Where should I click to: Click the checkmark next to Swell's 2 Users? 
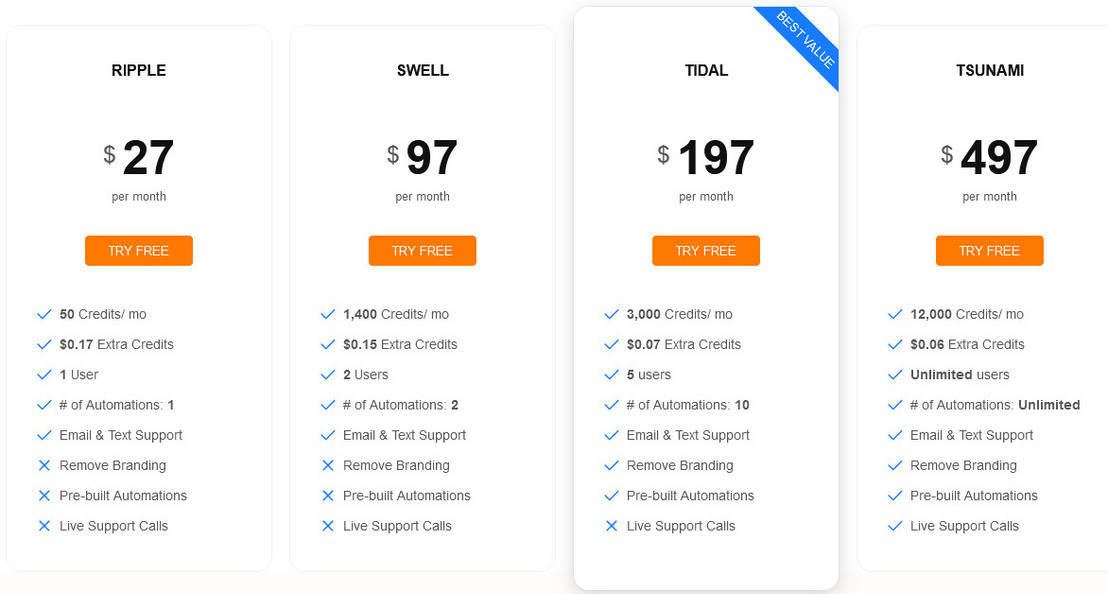coord(328,375)
